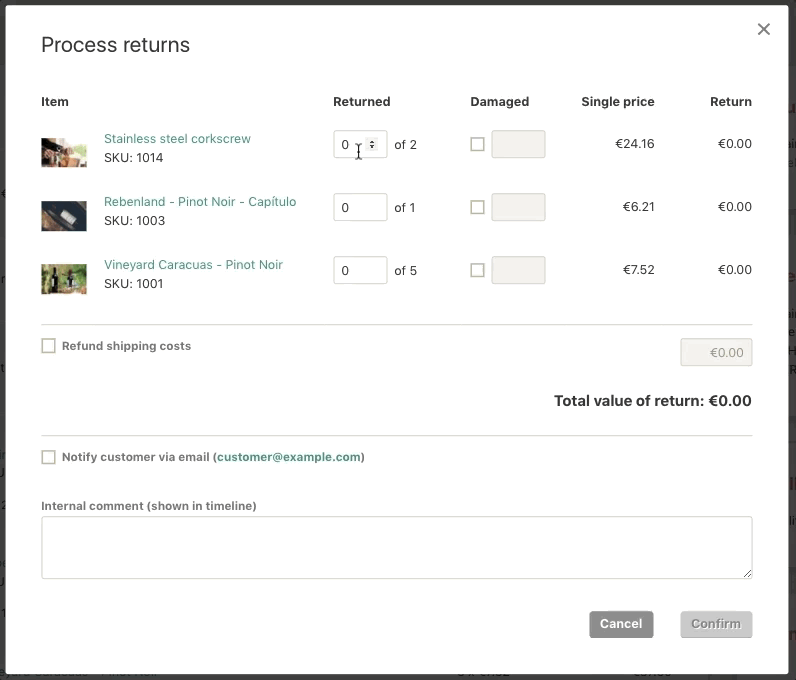This screenshot has height=680, width=796.
Task: Click the comment textarea resize handle
Action: point(747,574)
